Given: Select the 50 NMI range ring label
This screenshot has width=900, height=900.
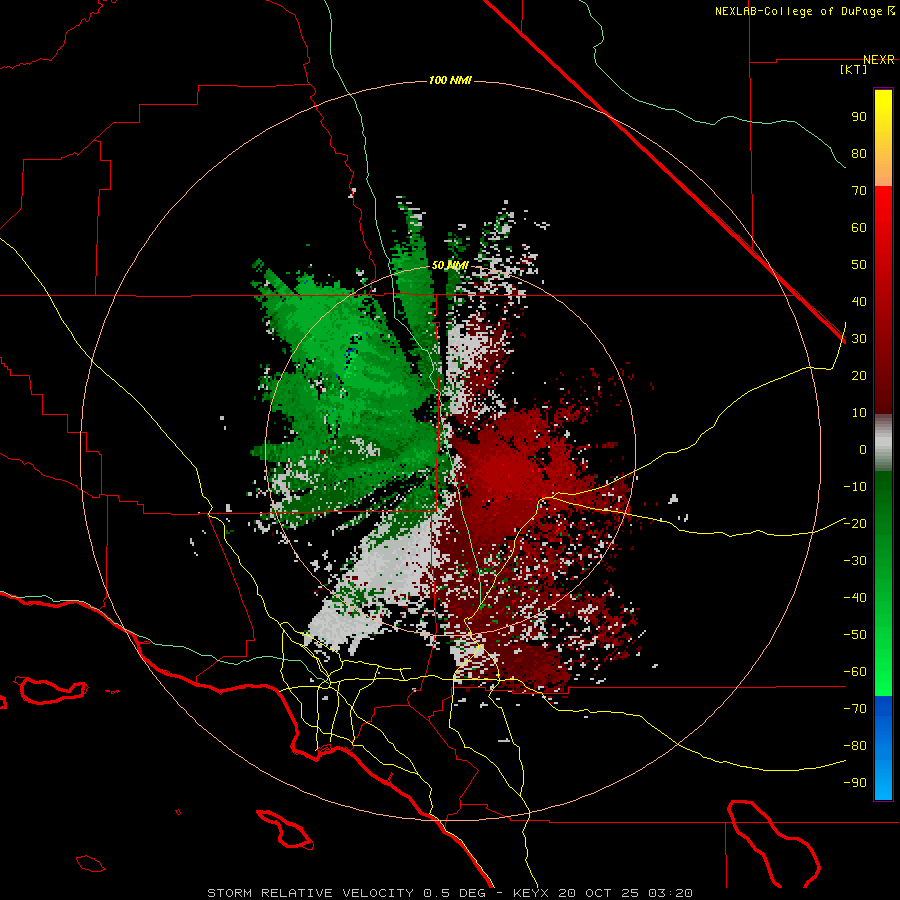Looking at the screenshot, I should click(x=450, y=265).
